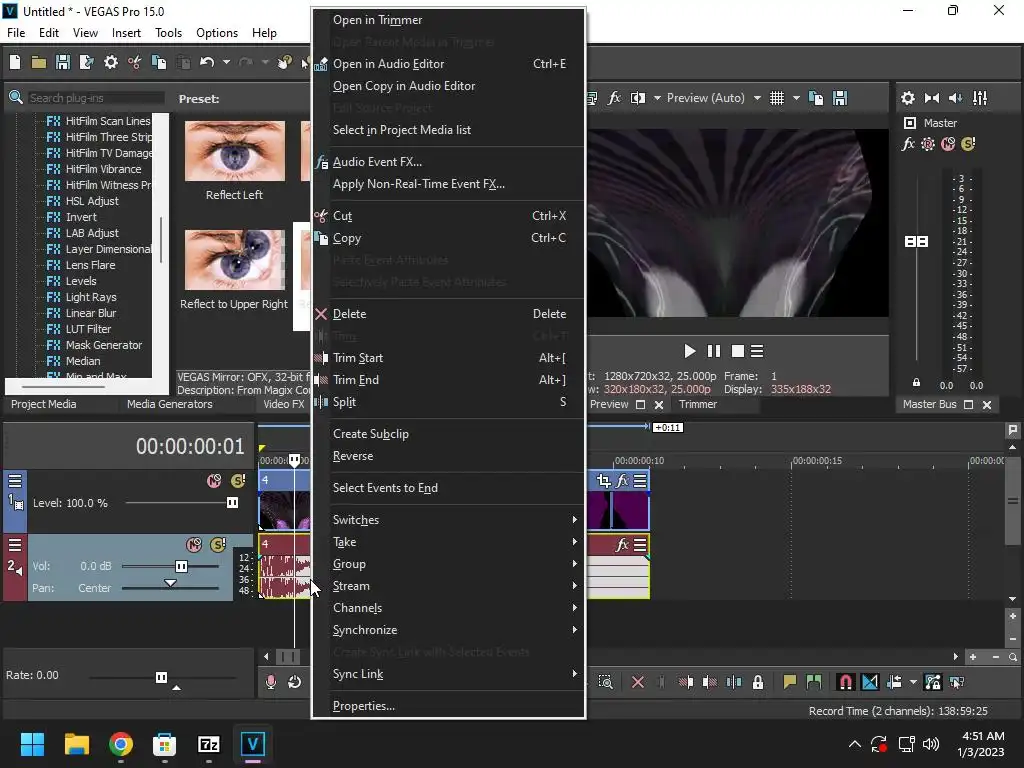1024x768 pixels.
Task: Click the Overlays grid icon in preview
Action: (x=776, y=98)
